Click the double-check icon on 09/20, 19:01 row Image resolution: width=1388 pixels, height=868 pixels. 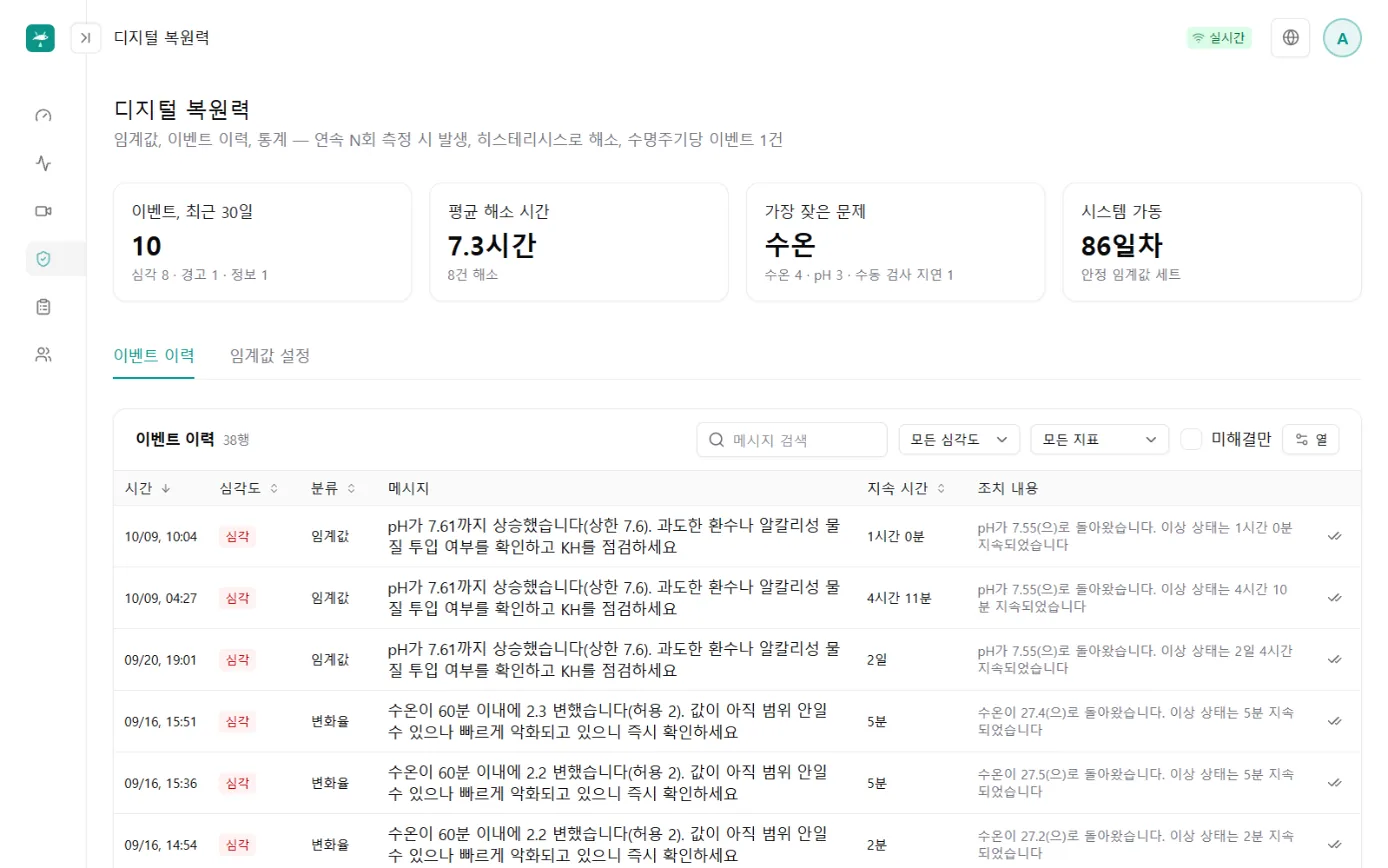click(1334, 660)
